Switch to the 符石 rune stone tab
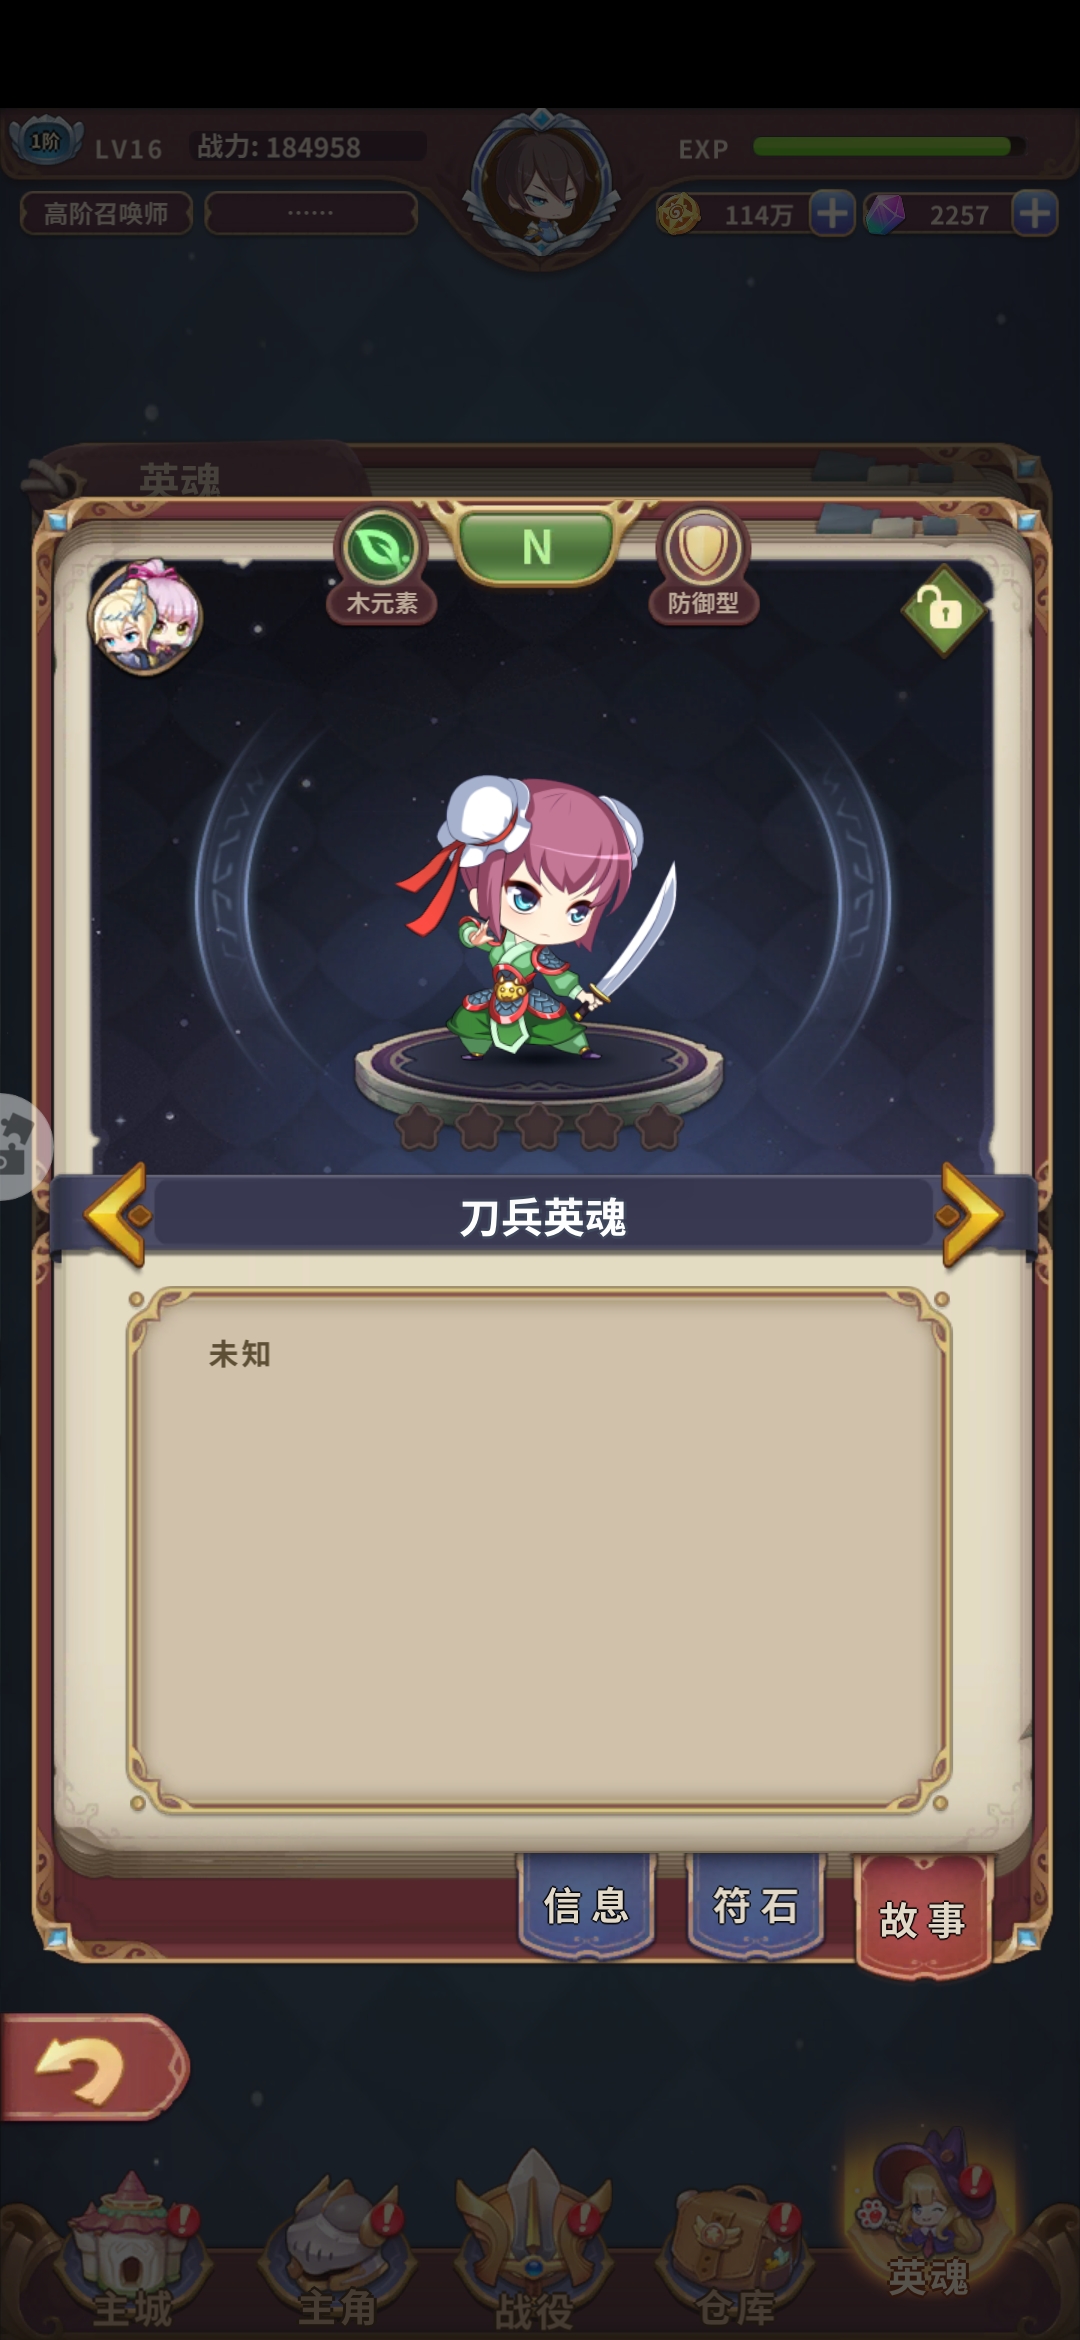The width and height of the screenshot is (1080, 2340). pos(756,1905)
